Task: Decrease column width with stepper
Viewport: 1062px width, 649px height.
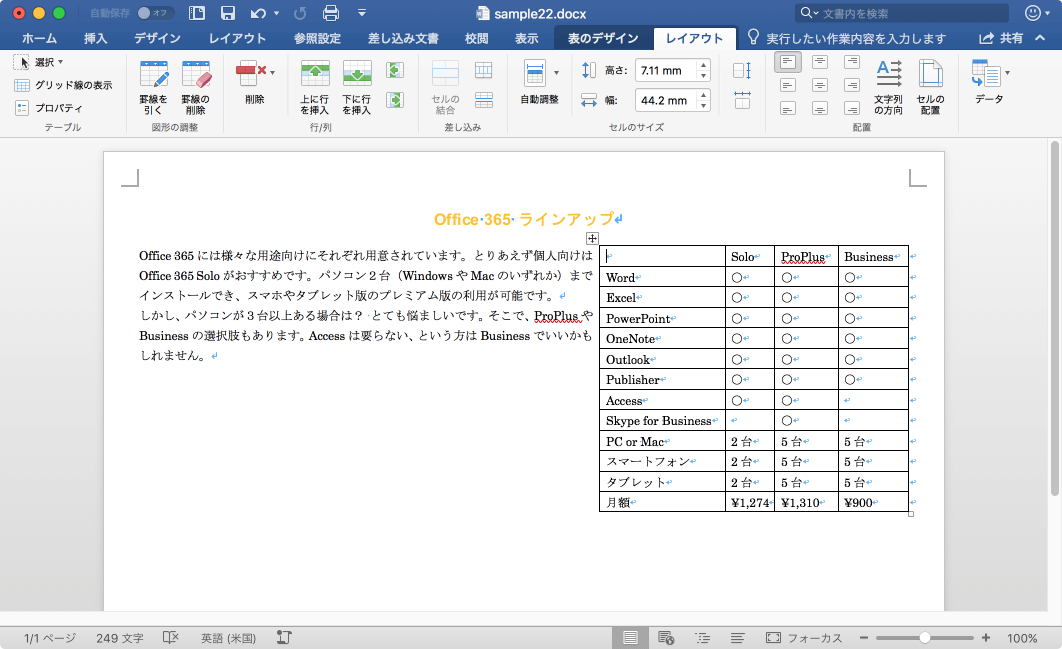Action: coord(704,106)
